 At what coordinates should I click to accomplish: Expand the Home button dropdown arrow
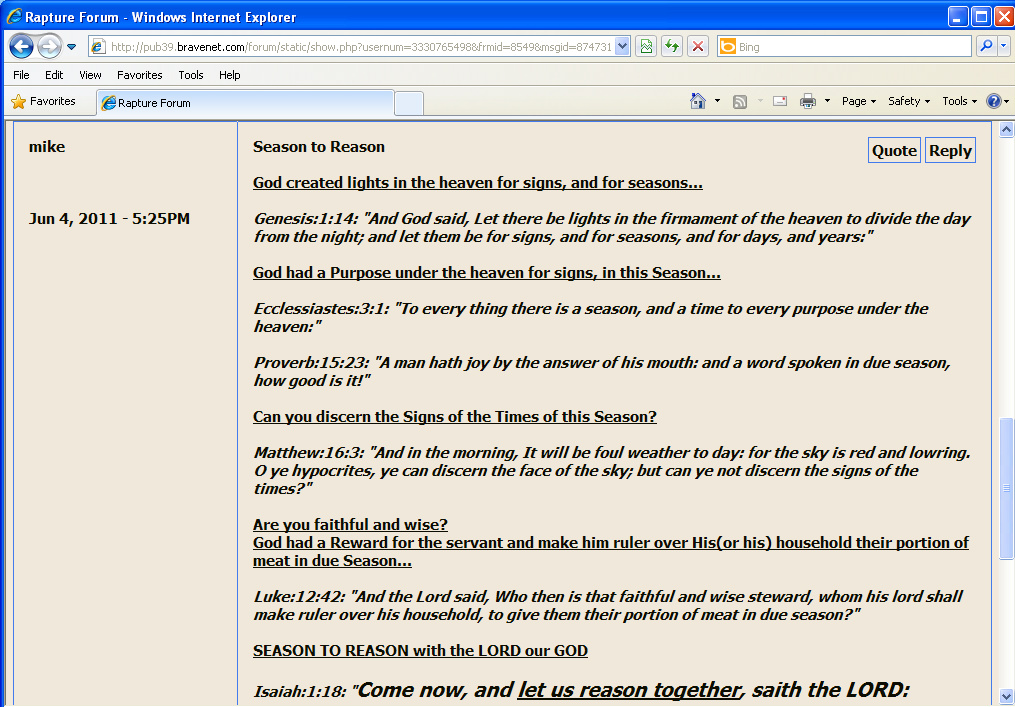click(717, 101)
